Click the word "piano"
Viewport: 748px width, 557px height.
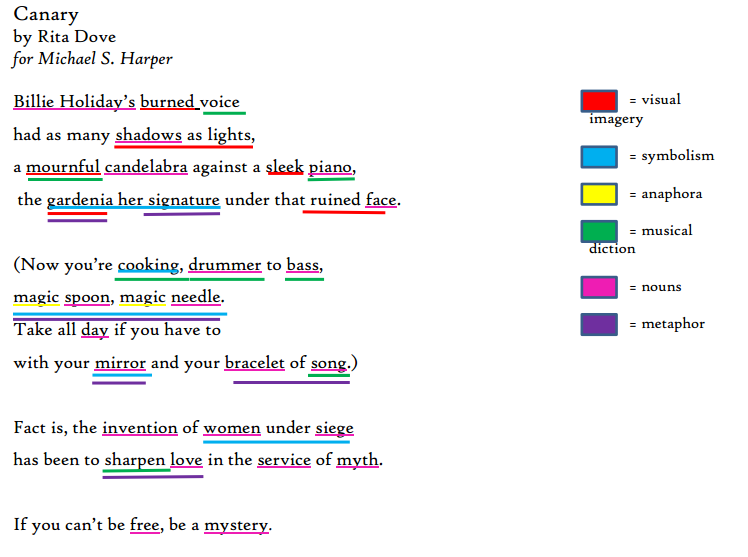click(x=330, y=168)
